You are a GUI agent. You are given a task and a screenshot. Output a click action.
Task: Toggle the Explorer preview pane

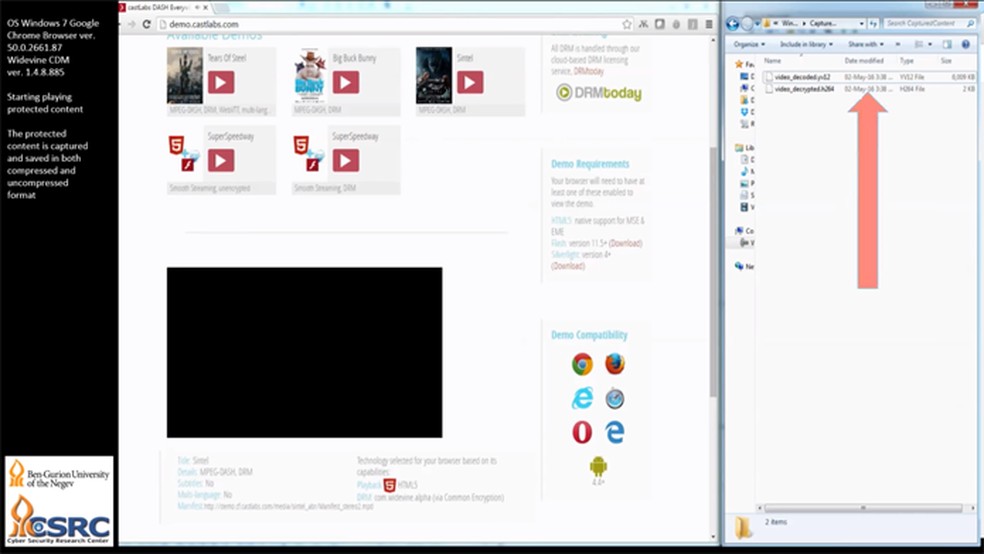click(947, 45)
